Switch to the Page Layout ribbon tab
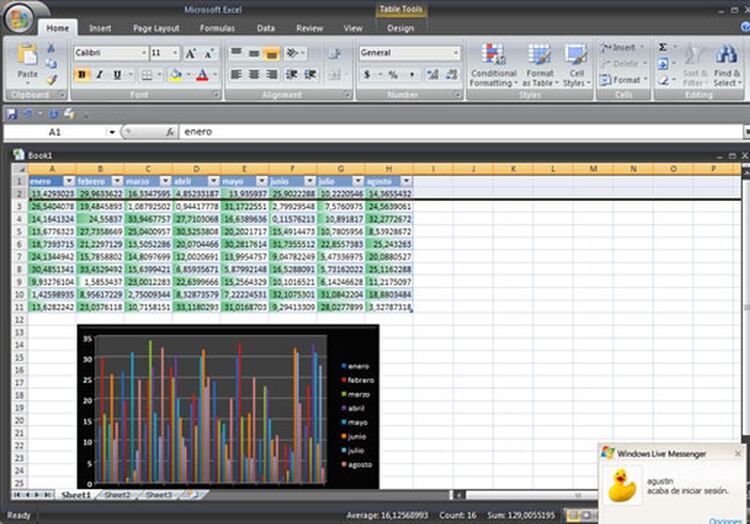750x524 pixels. (x=156, y=29)
